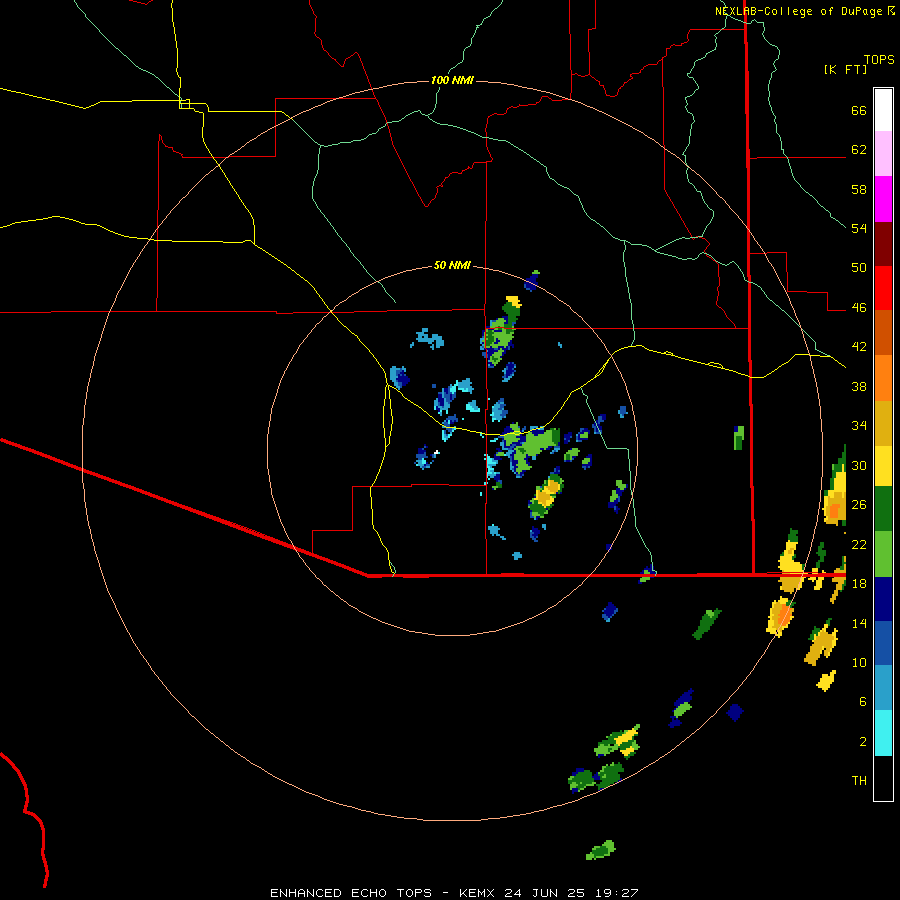Select the "34" legend value
Image resolution: width=900 pixels, height=900 pixels.
coord(859,426)
